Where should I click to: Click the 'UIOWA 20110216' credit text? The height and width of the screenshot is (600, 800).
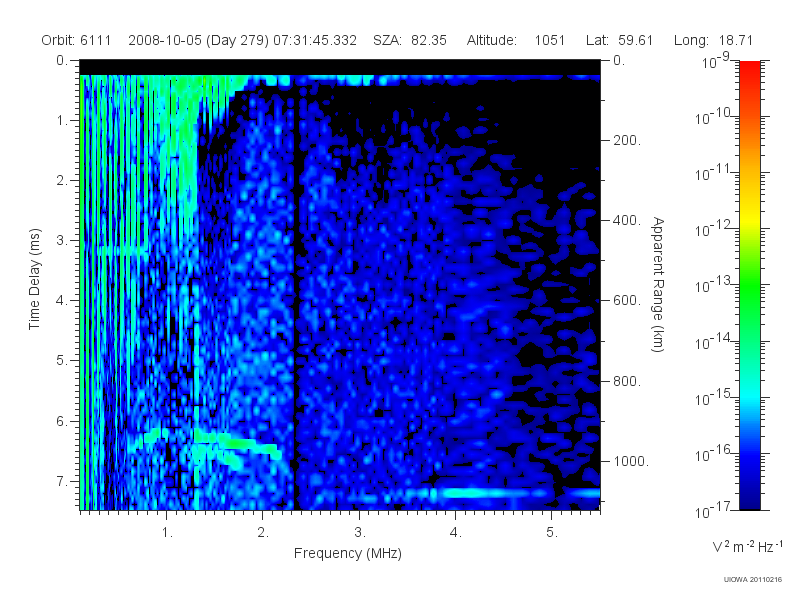pyautogui.click(x=753, y=580)
